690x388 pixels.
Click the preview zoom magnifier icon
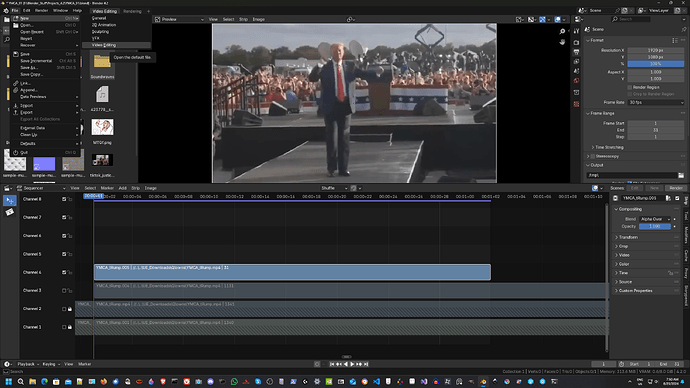coord(562,31)
